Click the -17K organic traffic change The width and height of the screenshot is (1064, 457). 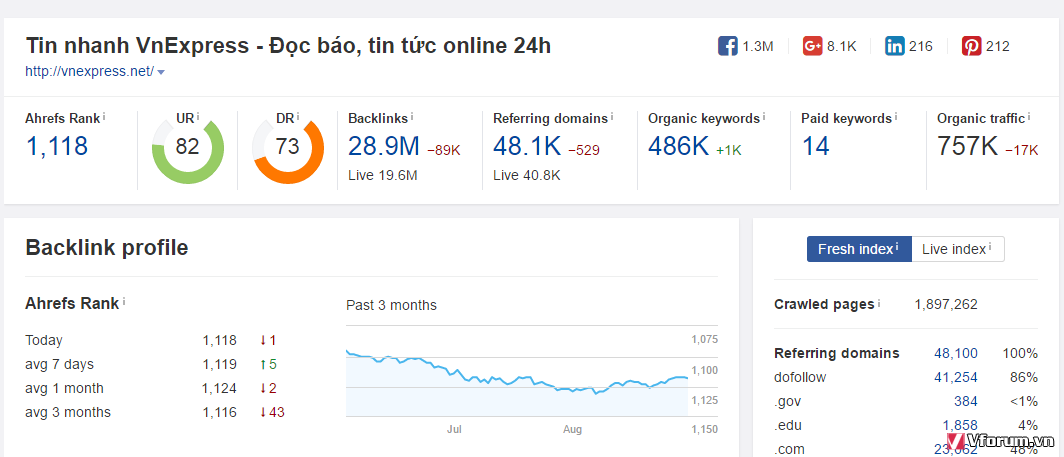pos(1022,150)
